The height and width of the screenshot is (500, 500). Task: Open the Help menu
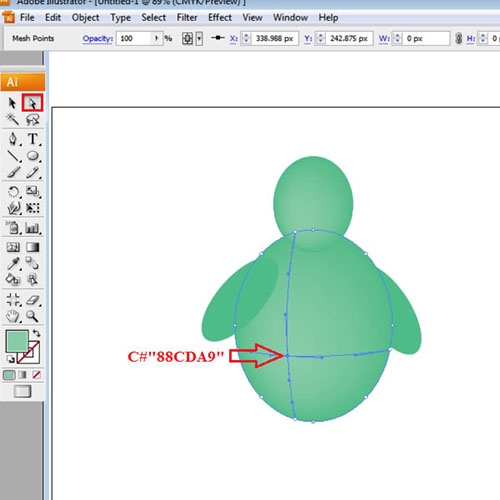(328, 17)
